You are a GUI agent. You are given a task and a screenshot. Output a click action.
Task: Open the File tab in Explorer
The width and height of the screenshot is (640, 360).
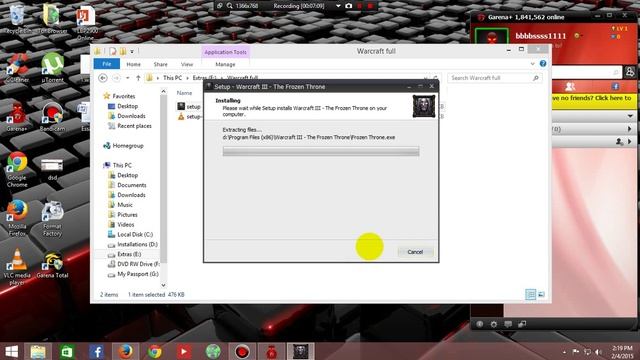107,64
